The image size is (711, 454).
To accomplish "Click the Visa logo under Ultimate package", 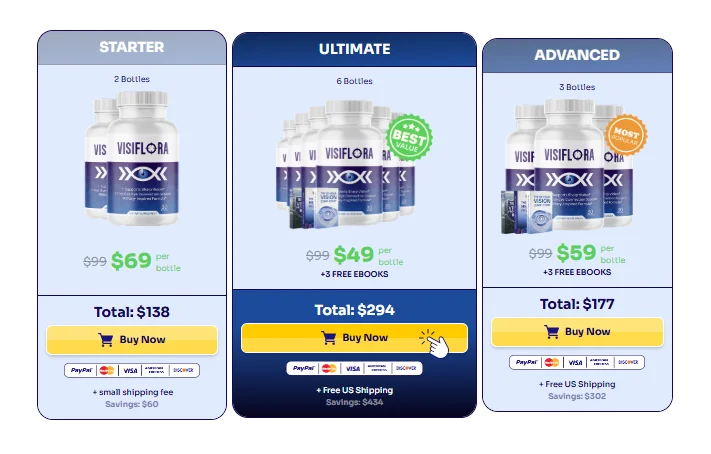I will 353,368.
